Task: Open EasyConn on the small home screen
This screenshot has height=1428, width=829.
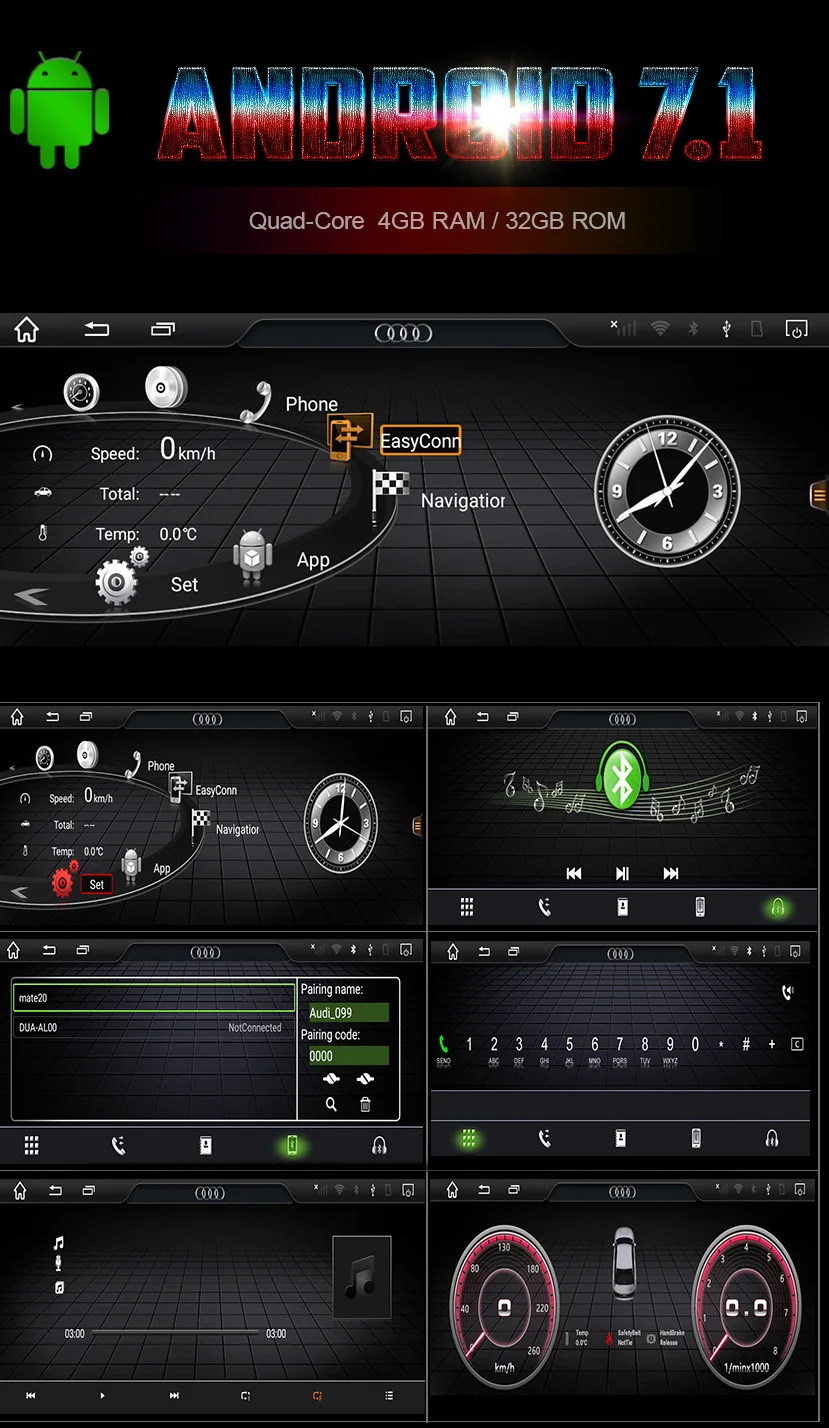Action: coord(216,790)
